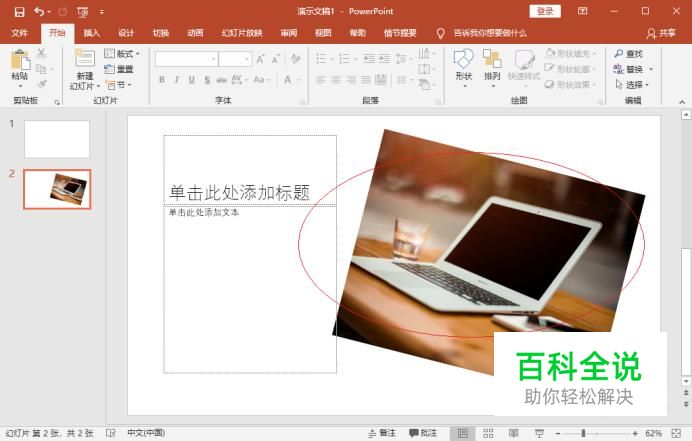This screenshot has height=441, width=692.
Task: Open font dialog launcher in 字体 group
Action: [302, 102]
